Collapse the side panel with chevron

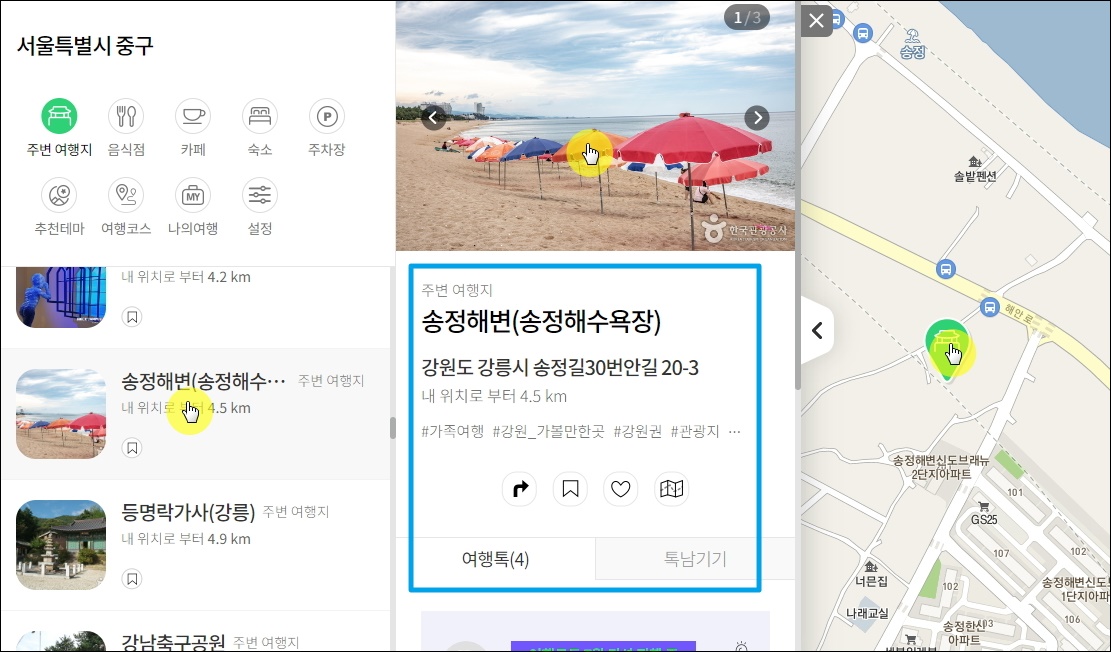tap(817, 330)
